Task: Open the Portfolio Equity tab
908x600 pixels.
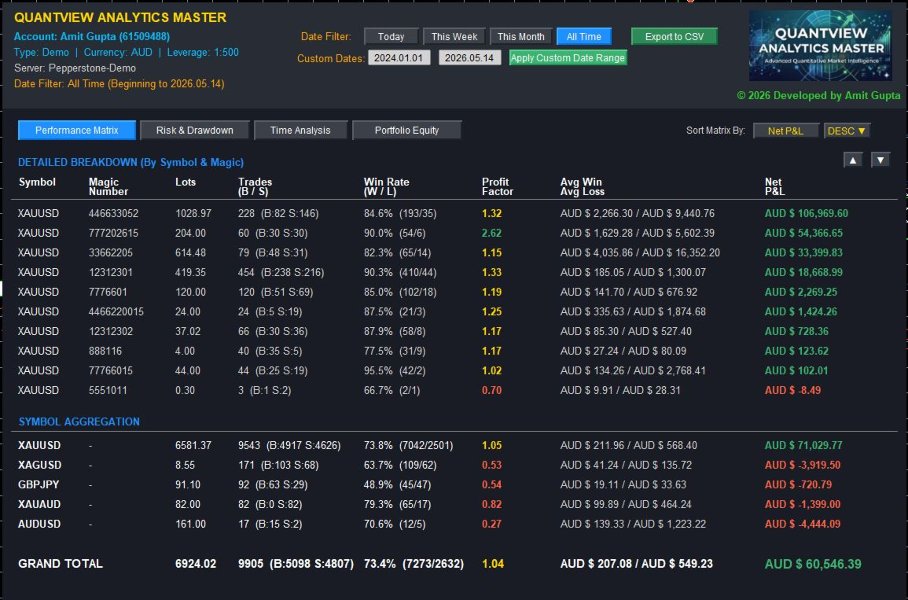Action: tap(407, 130)
